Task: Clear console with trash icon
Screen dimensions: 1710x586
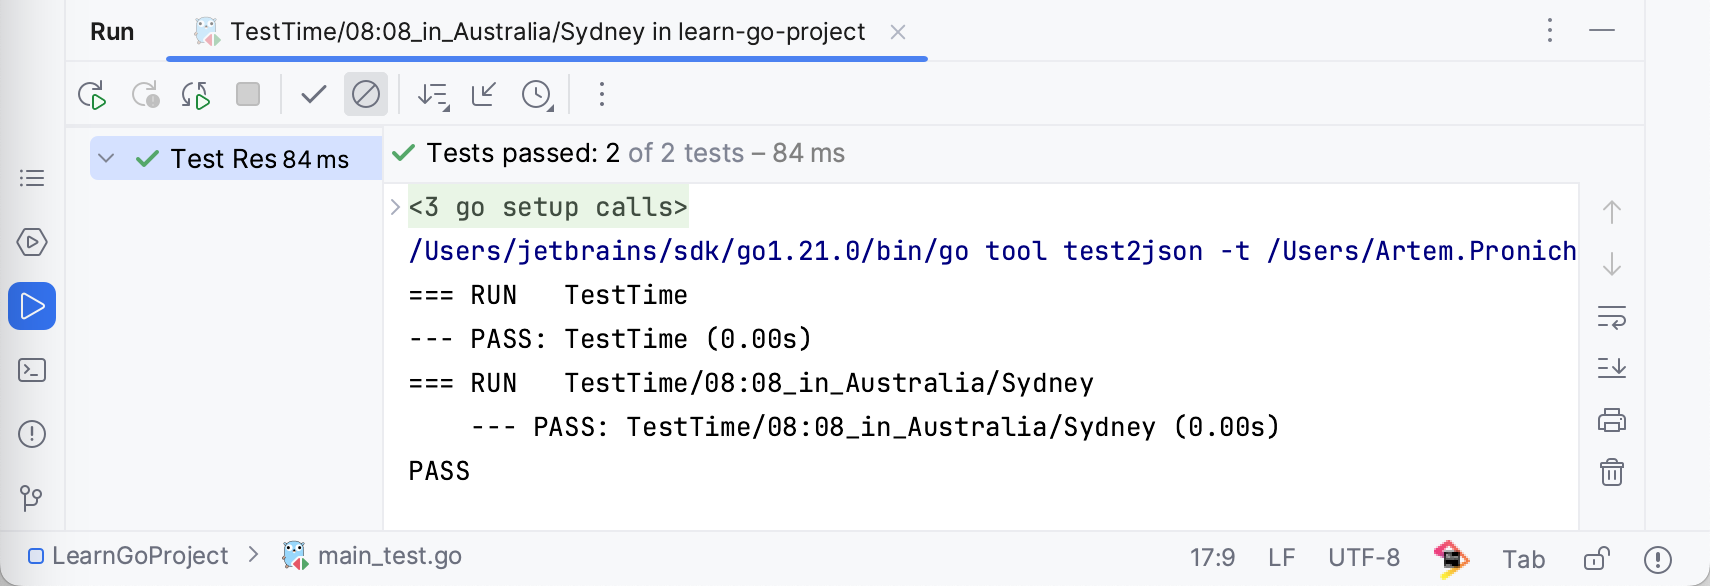Action: coord(1612,472)
